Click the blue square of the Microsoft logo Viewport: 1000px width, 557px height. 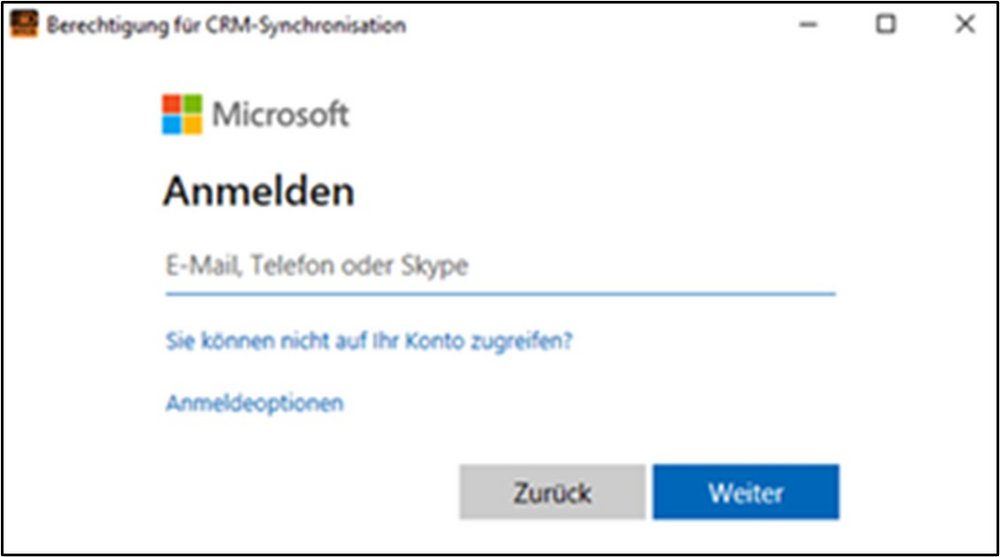(x=171, y=125)
